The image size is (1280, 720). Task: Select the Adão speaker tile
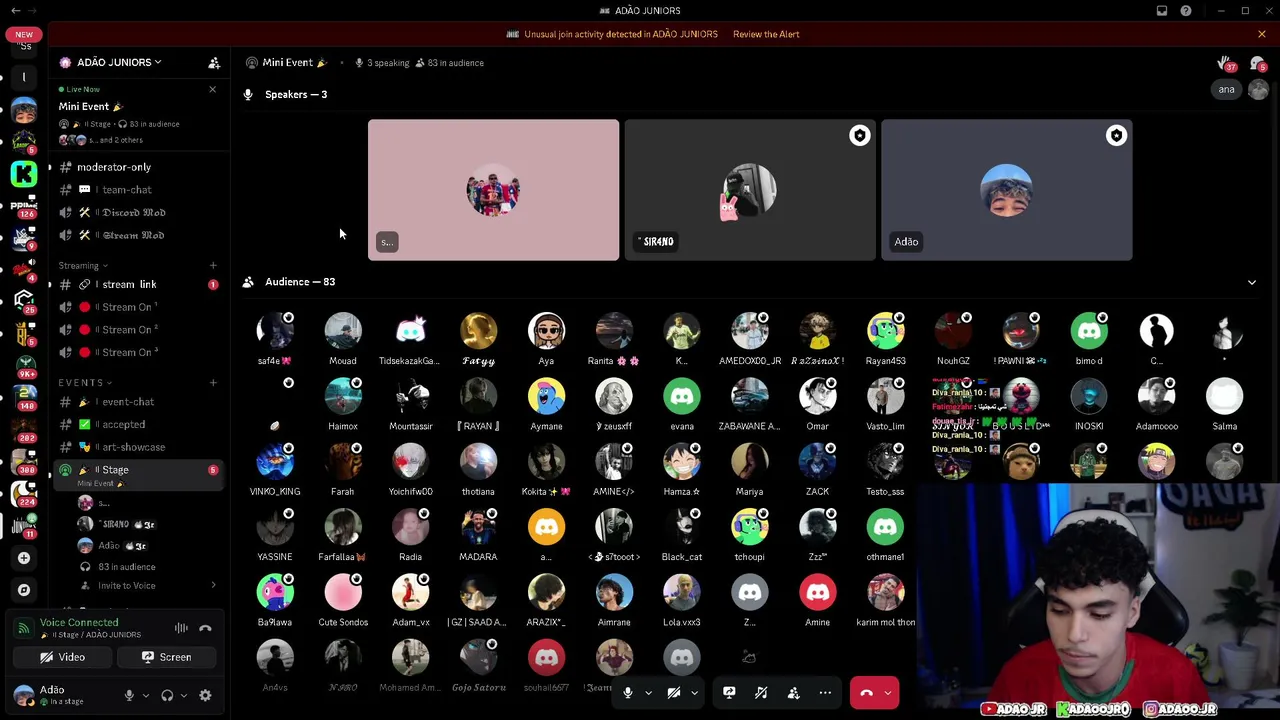coord(1007,190)
